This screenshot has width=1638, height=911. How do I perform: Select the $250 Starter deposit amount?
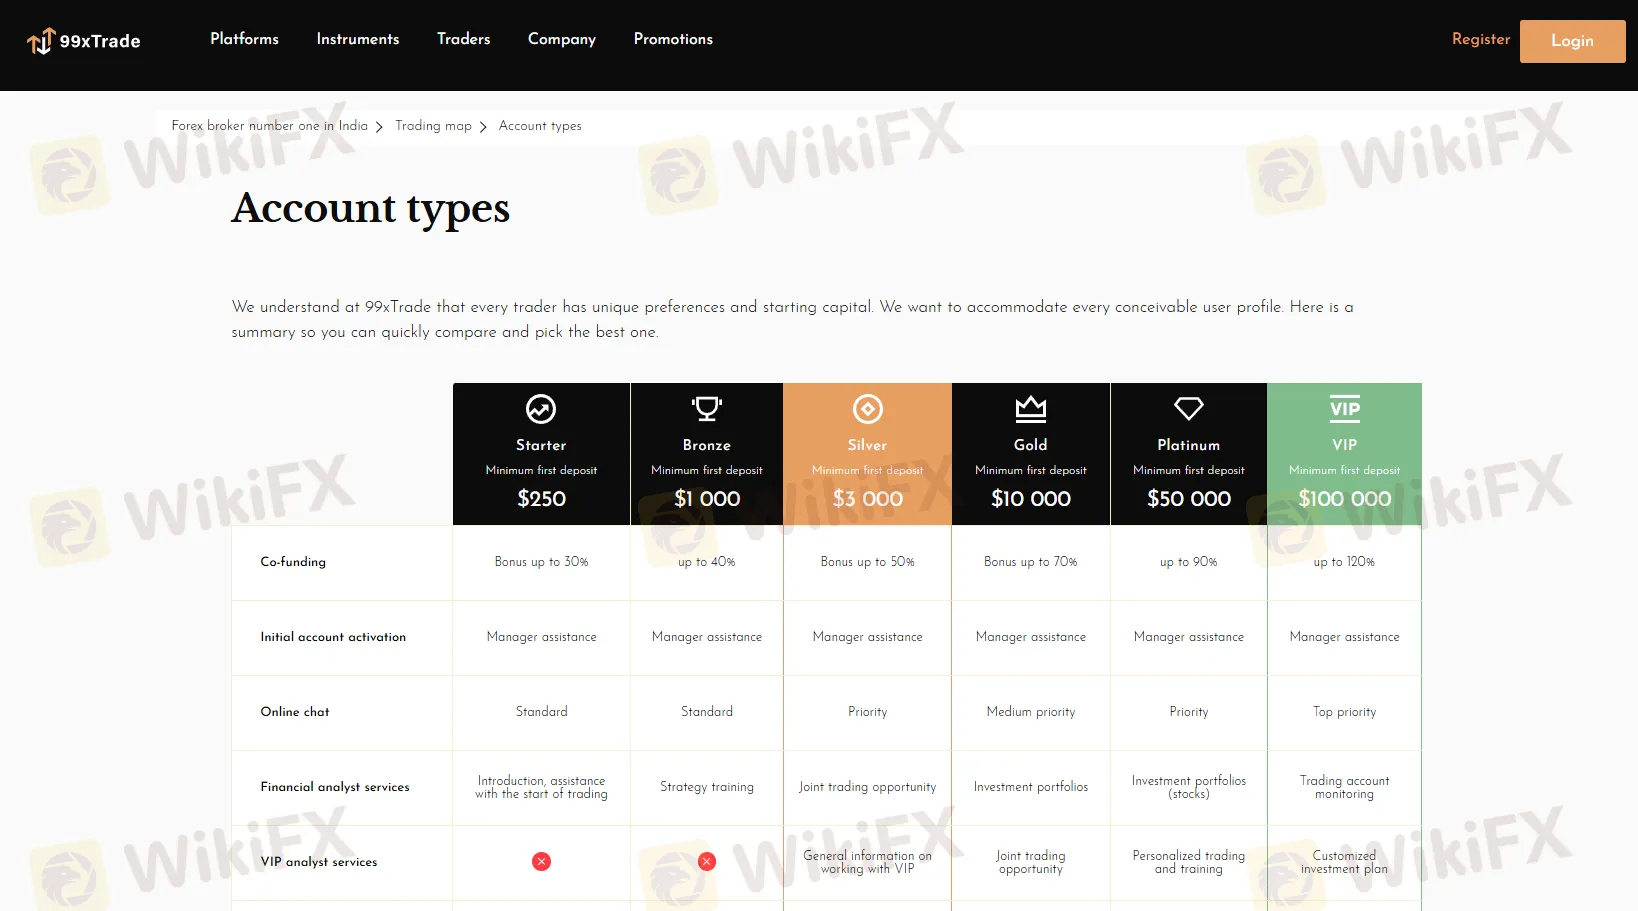click(541, 498)
